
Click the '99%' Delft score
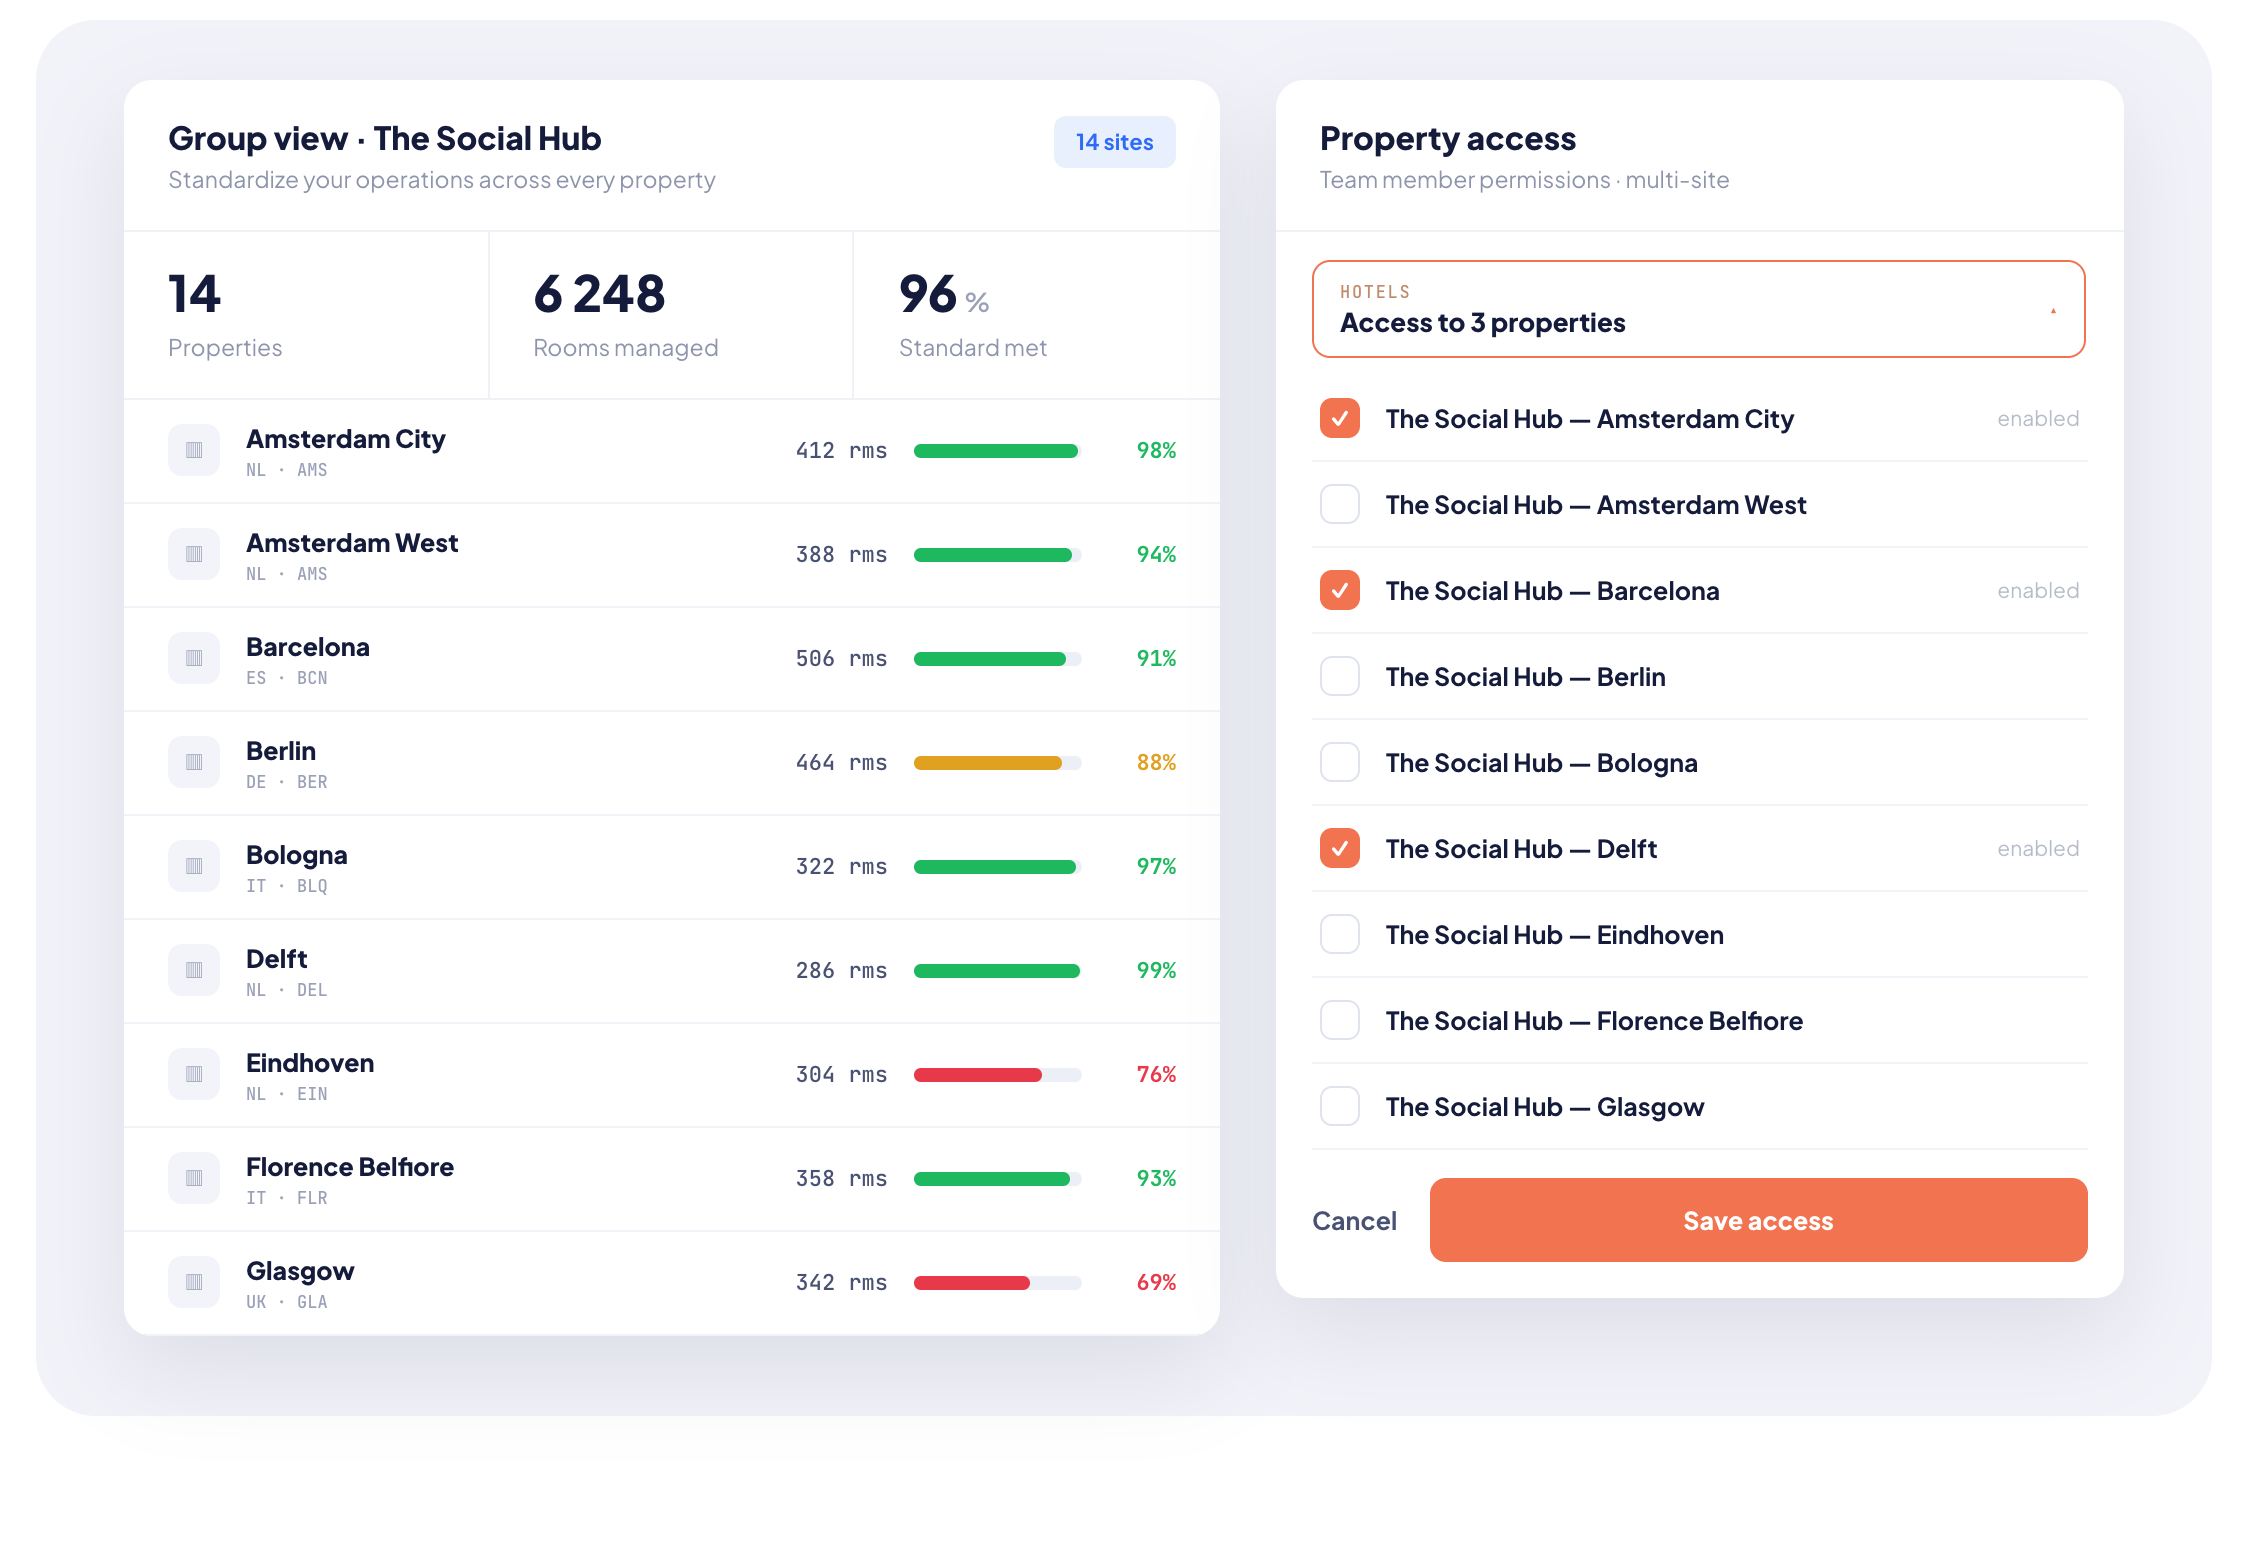(x=1156, y=971)
